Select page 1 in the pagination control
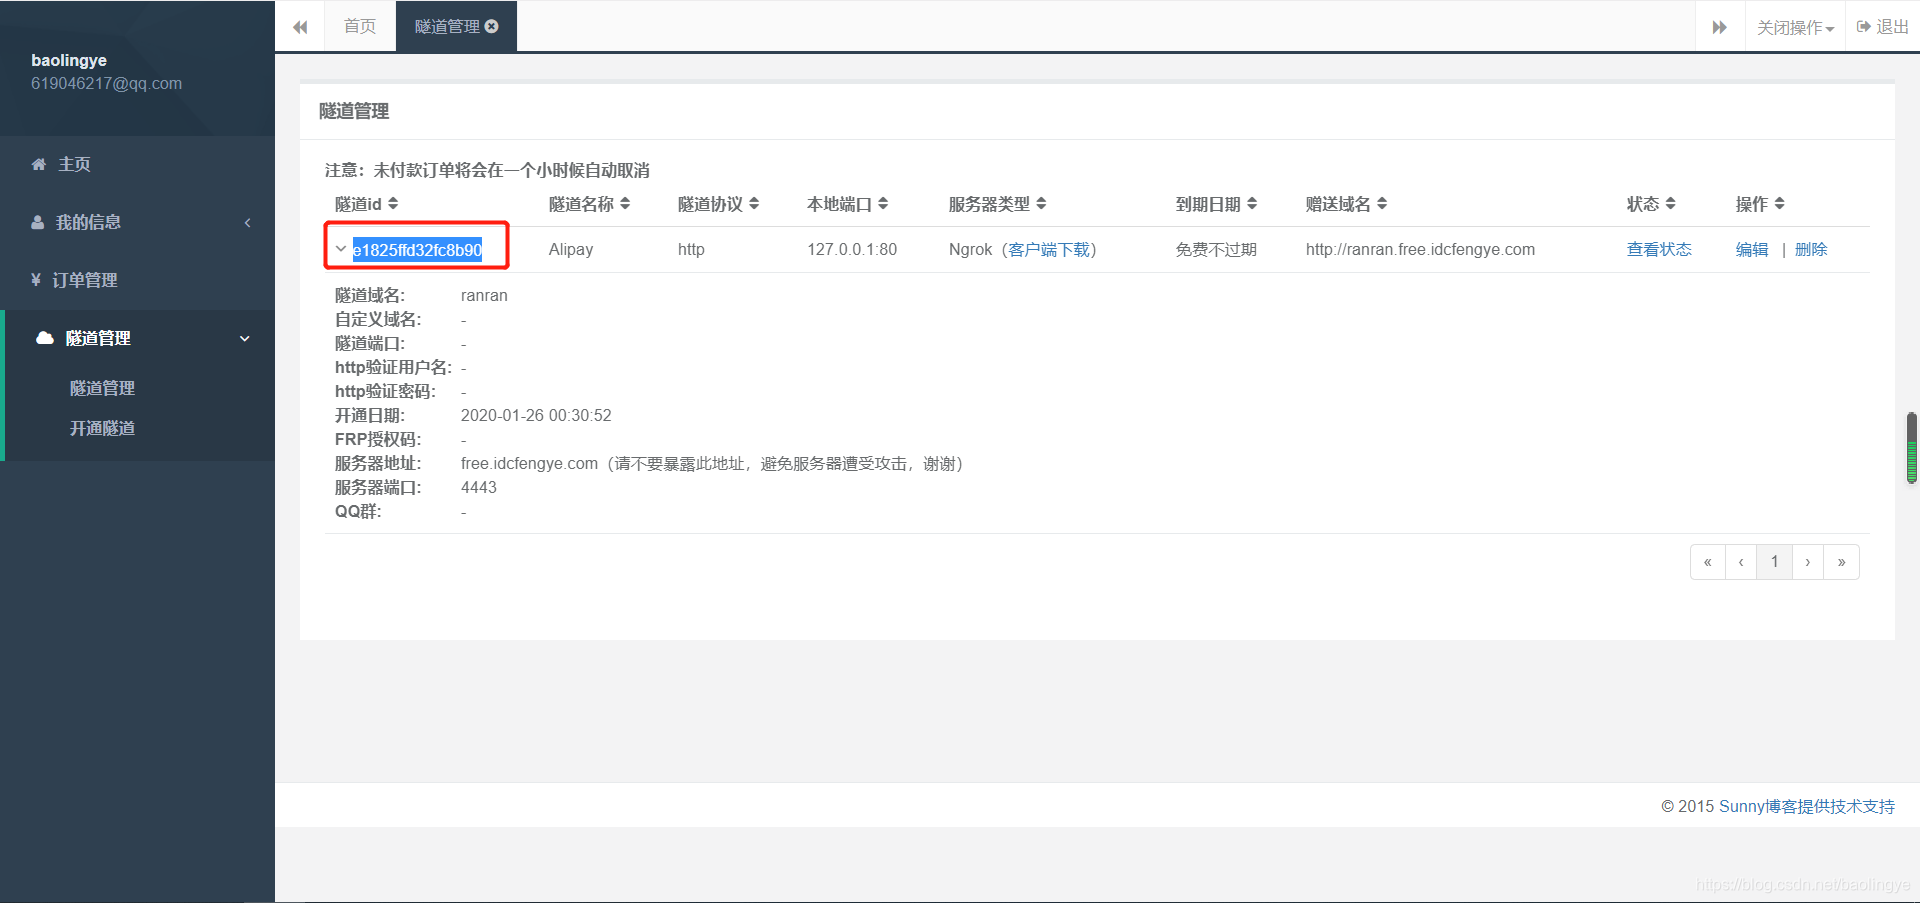Viewport: 1920px width, 903px height. pos(1773,561)
